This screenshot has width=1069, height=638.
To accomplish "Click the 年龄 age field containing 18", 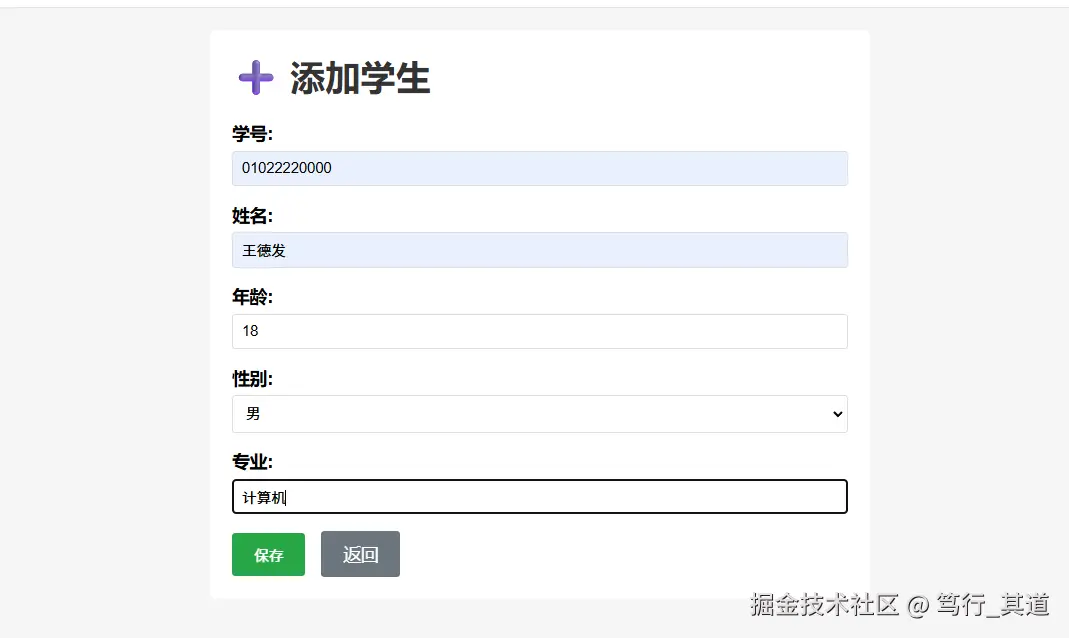I will tap(540, 331).
